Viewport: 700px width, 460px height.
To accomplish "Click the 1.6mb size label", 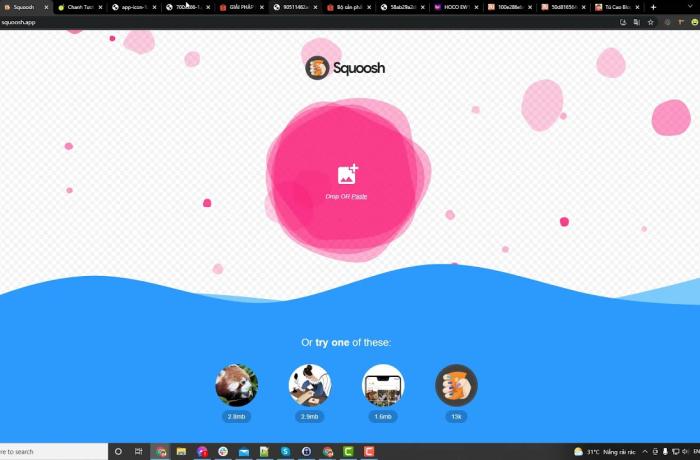I will 382,416.
